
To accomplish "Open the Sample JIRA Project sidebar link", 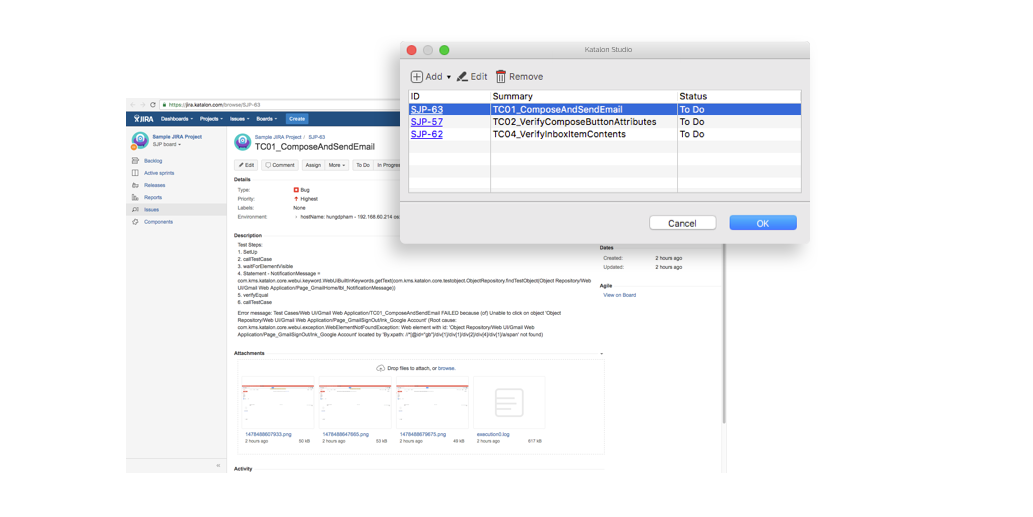I will [x=177, y=137].
